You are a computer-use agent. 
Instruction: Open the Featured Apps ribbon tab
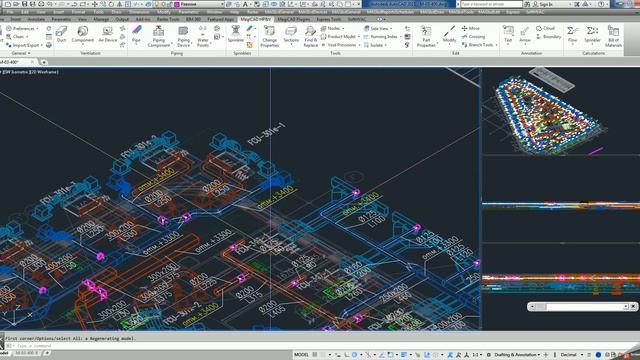tap(220, 19)
